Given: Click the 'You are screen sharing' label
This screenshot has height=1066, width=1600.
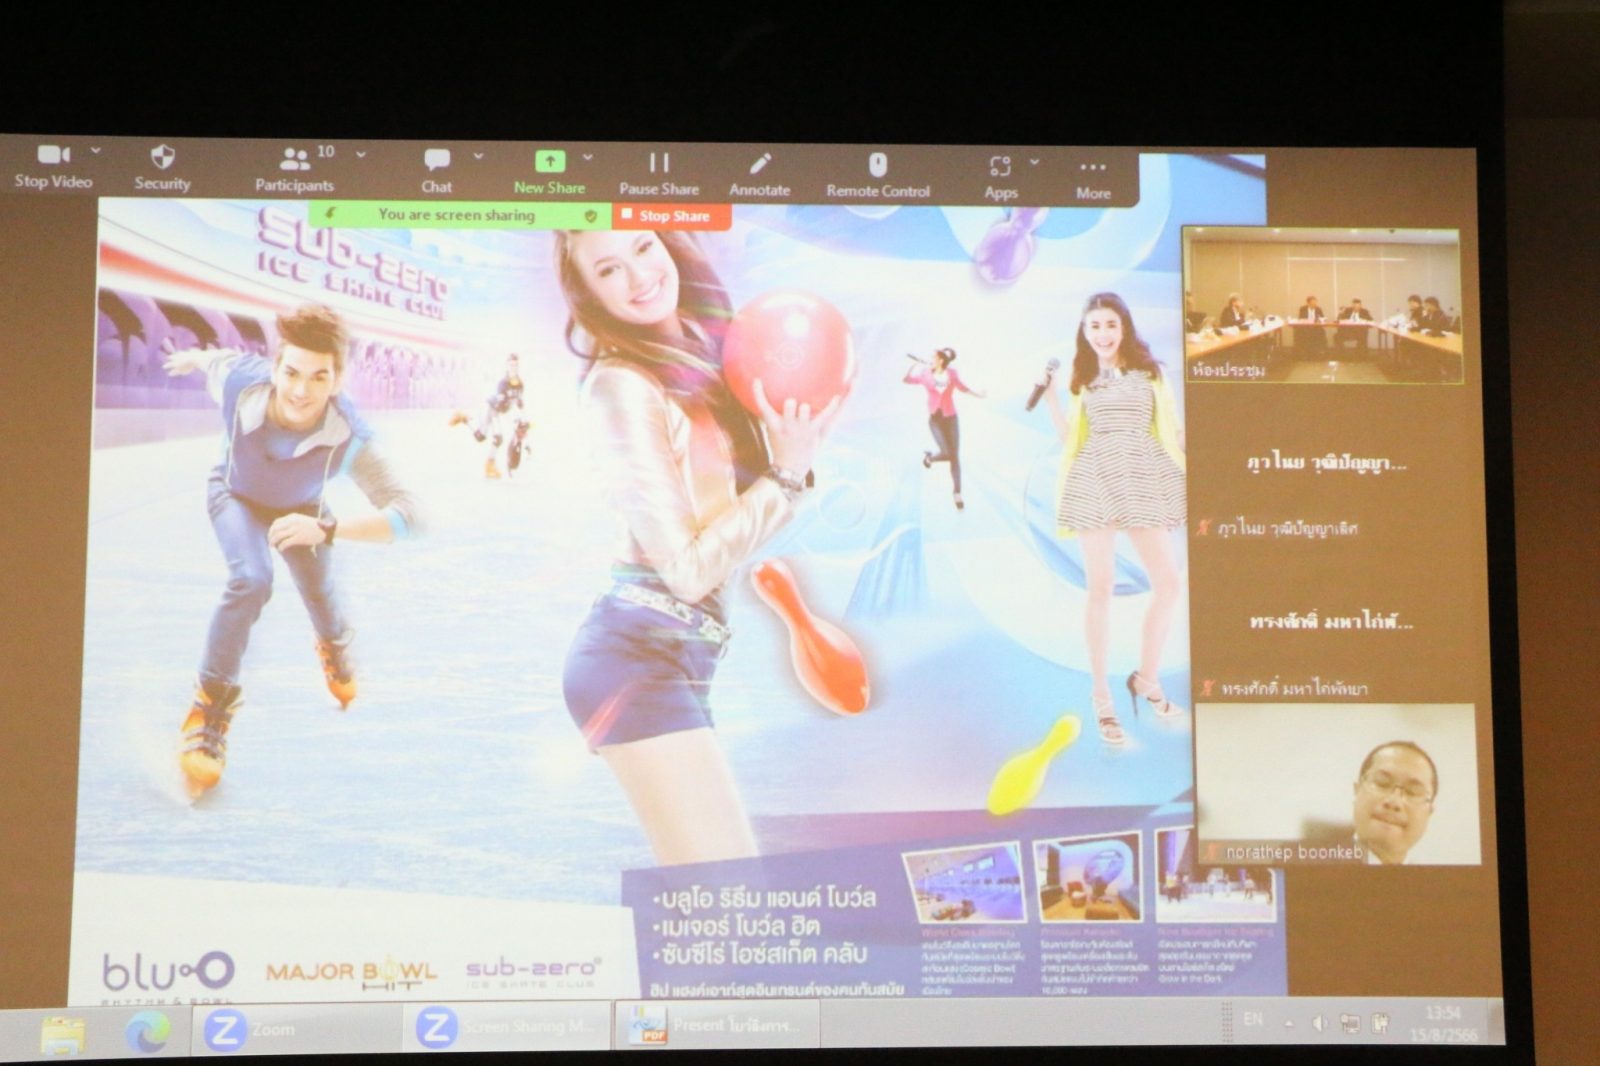Looking at the screenshot, I should point(456,214).
